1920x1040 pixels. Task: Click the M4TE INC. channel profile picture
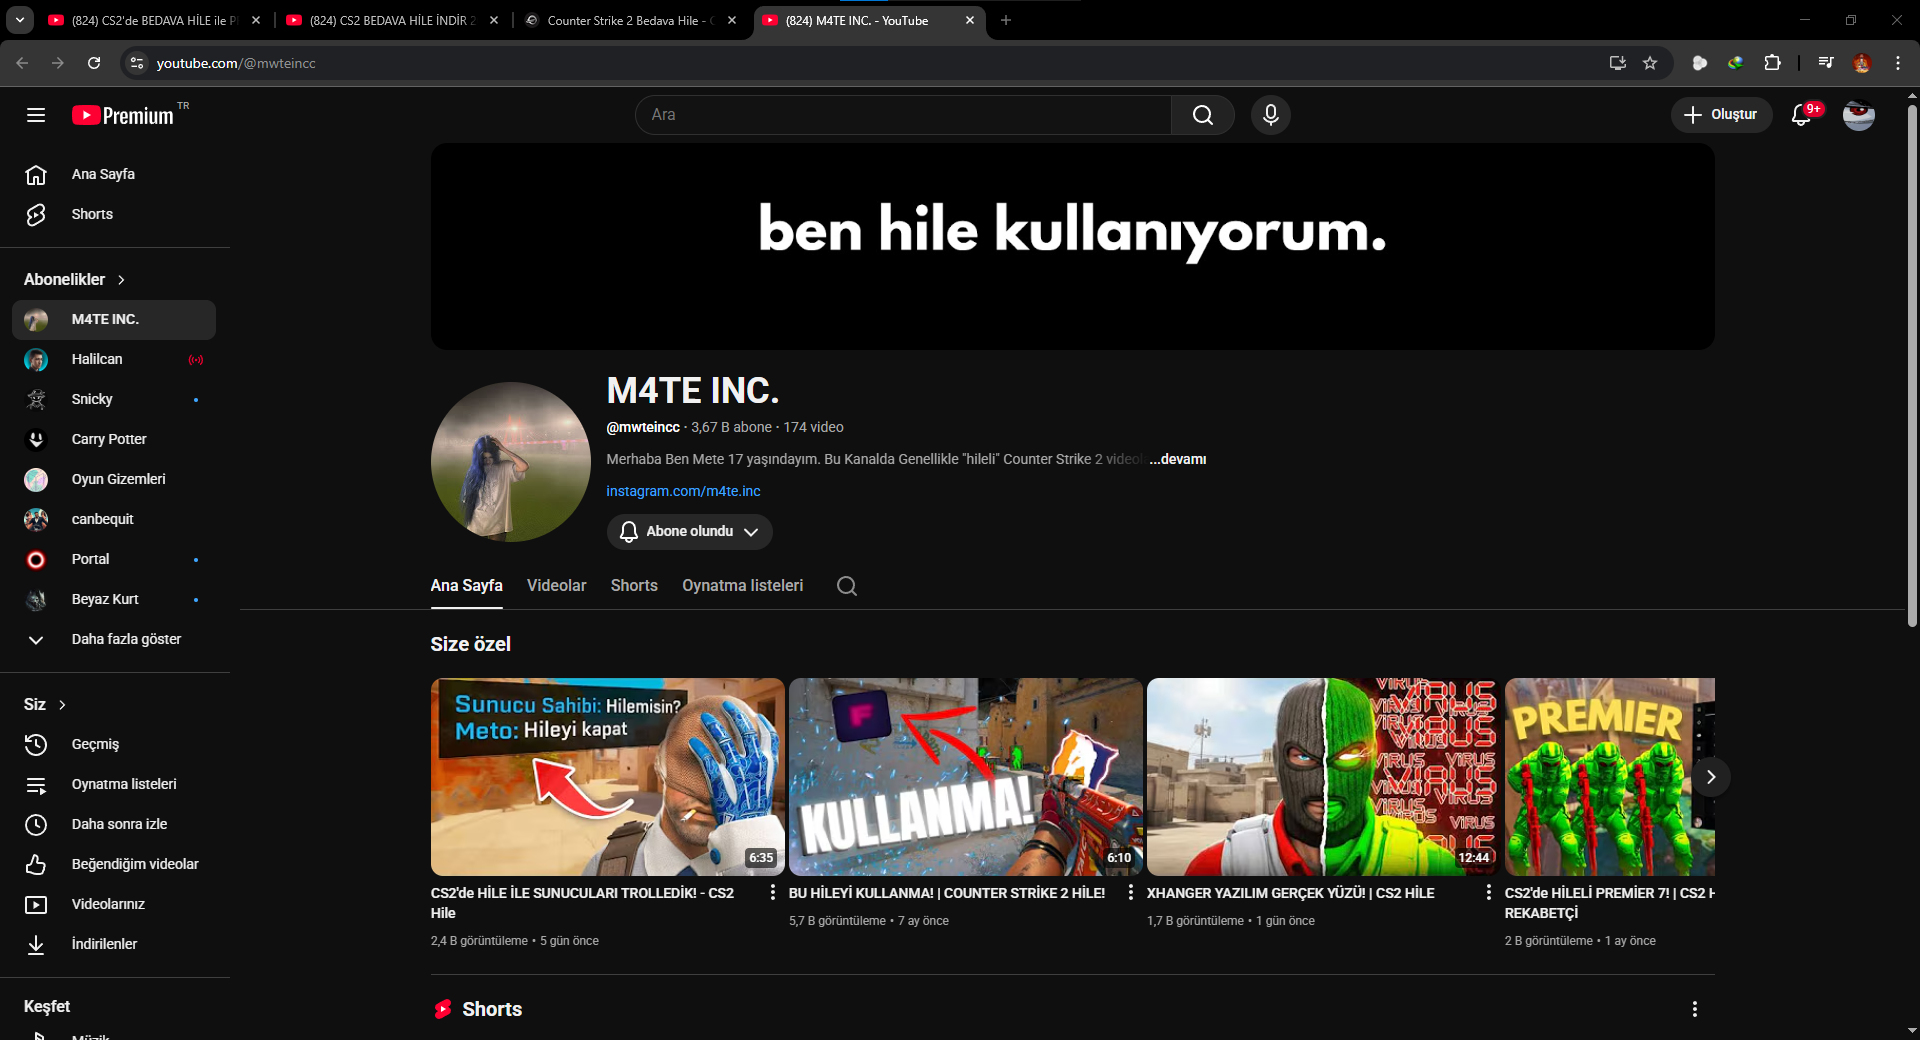tap(511, 462)
